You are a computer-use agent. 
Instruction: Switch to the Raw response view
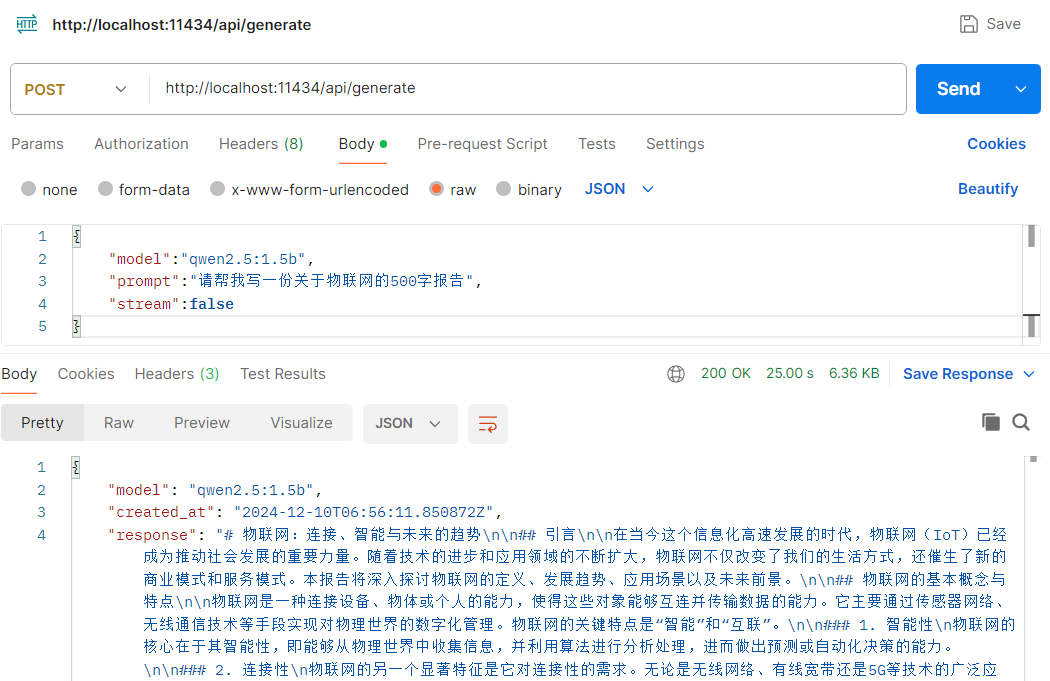click(119, 423)
